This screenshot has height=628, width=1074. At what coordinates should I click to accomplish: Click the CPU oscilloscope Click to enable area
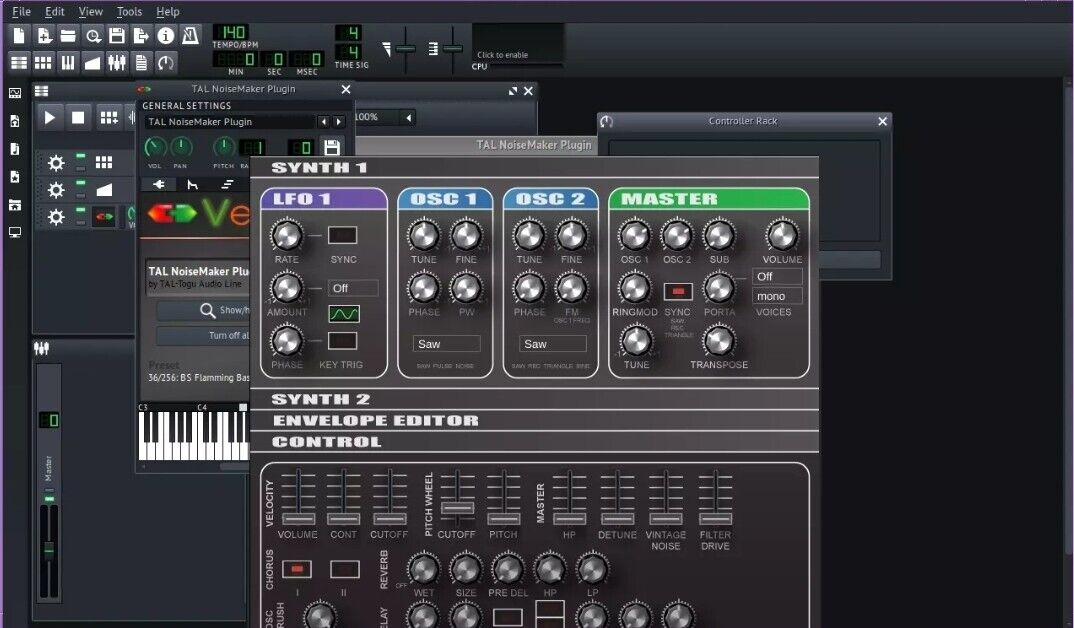(x=518, y=45)
